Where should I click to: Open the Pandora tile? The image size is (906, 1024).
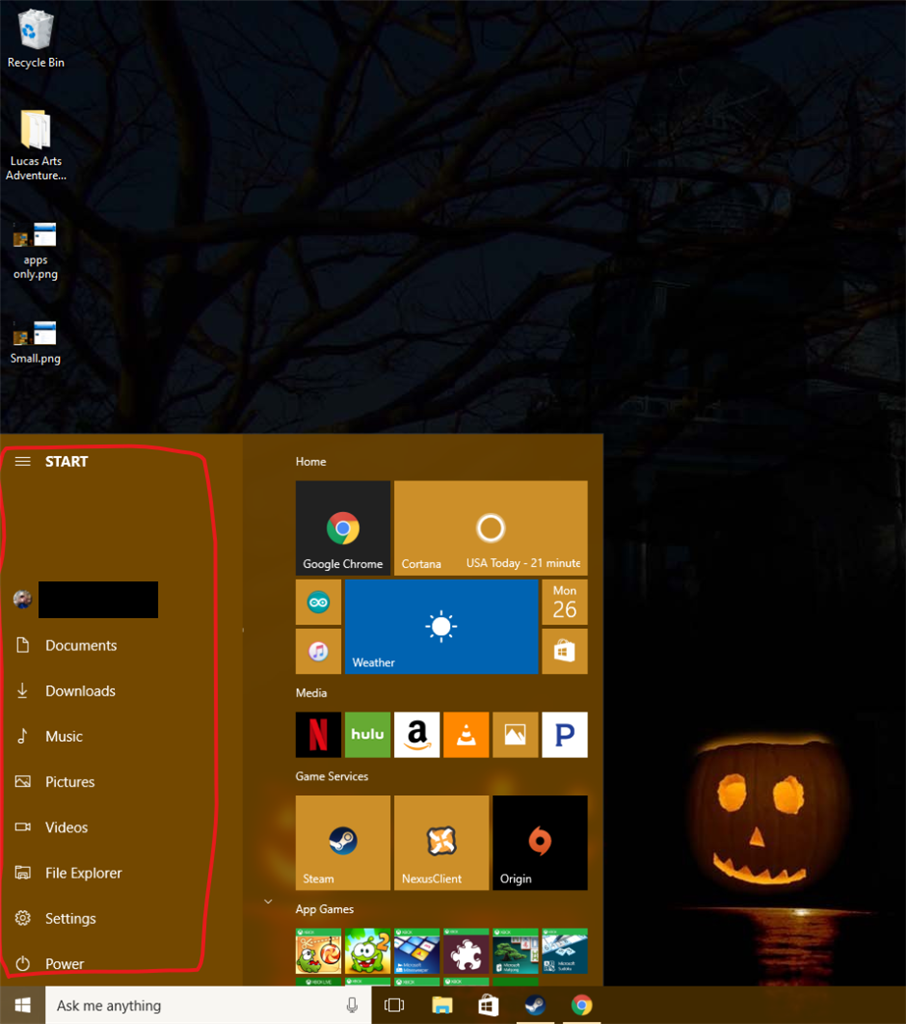click(564, 735)
